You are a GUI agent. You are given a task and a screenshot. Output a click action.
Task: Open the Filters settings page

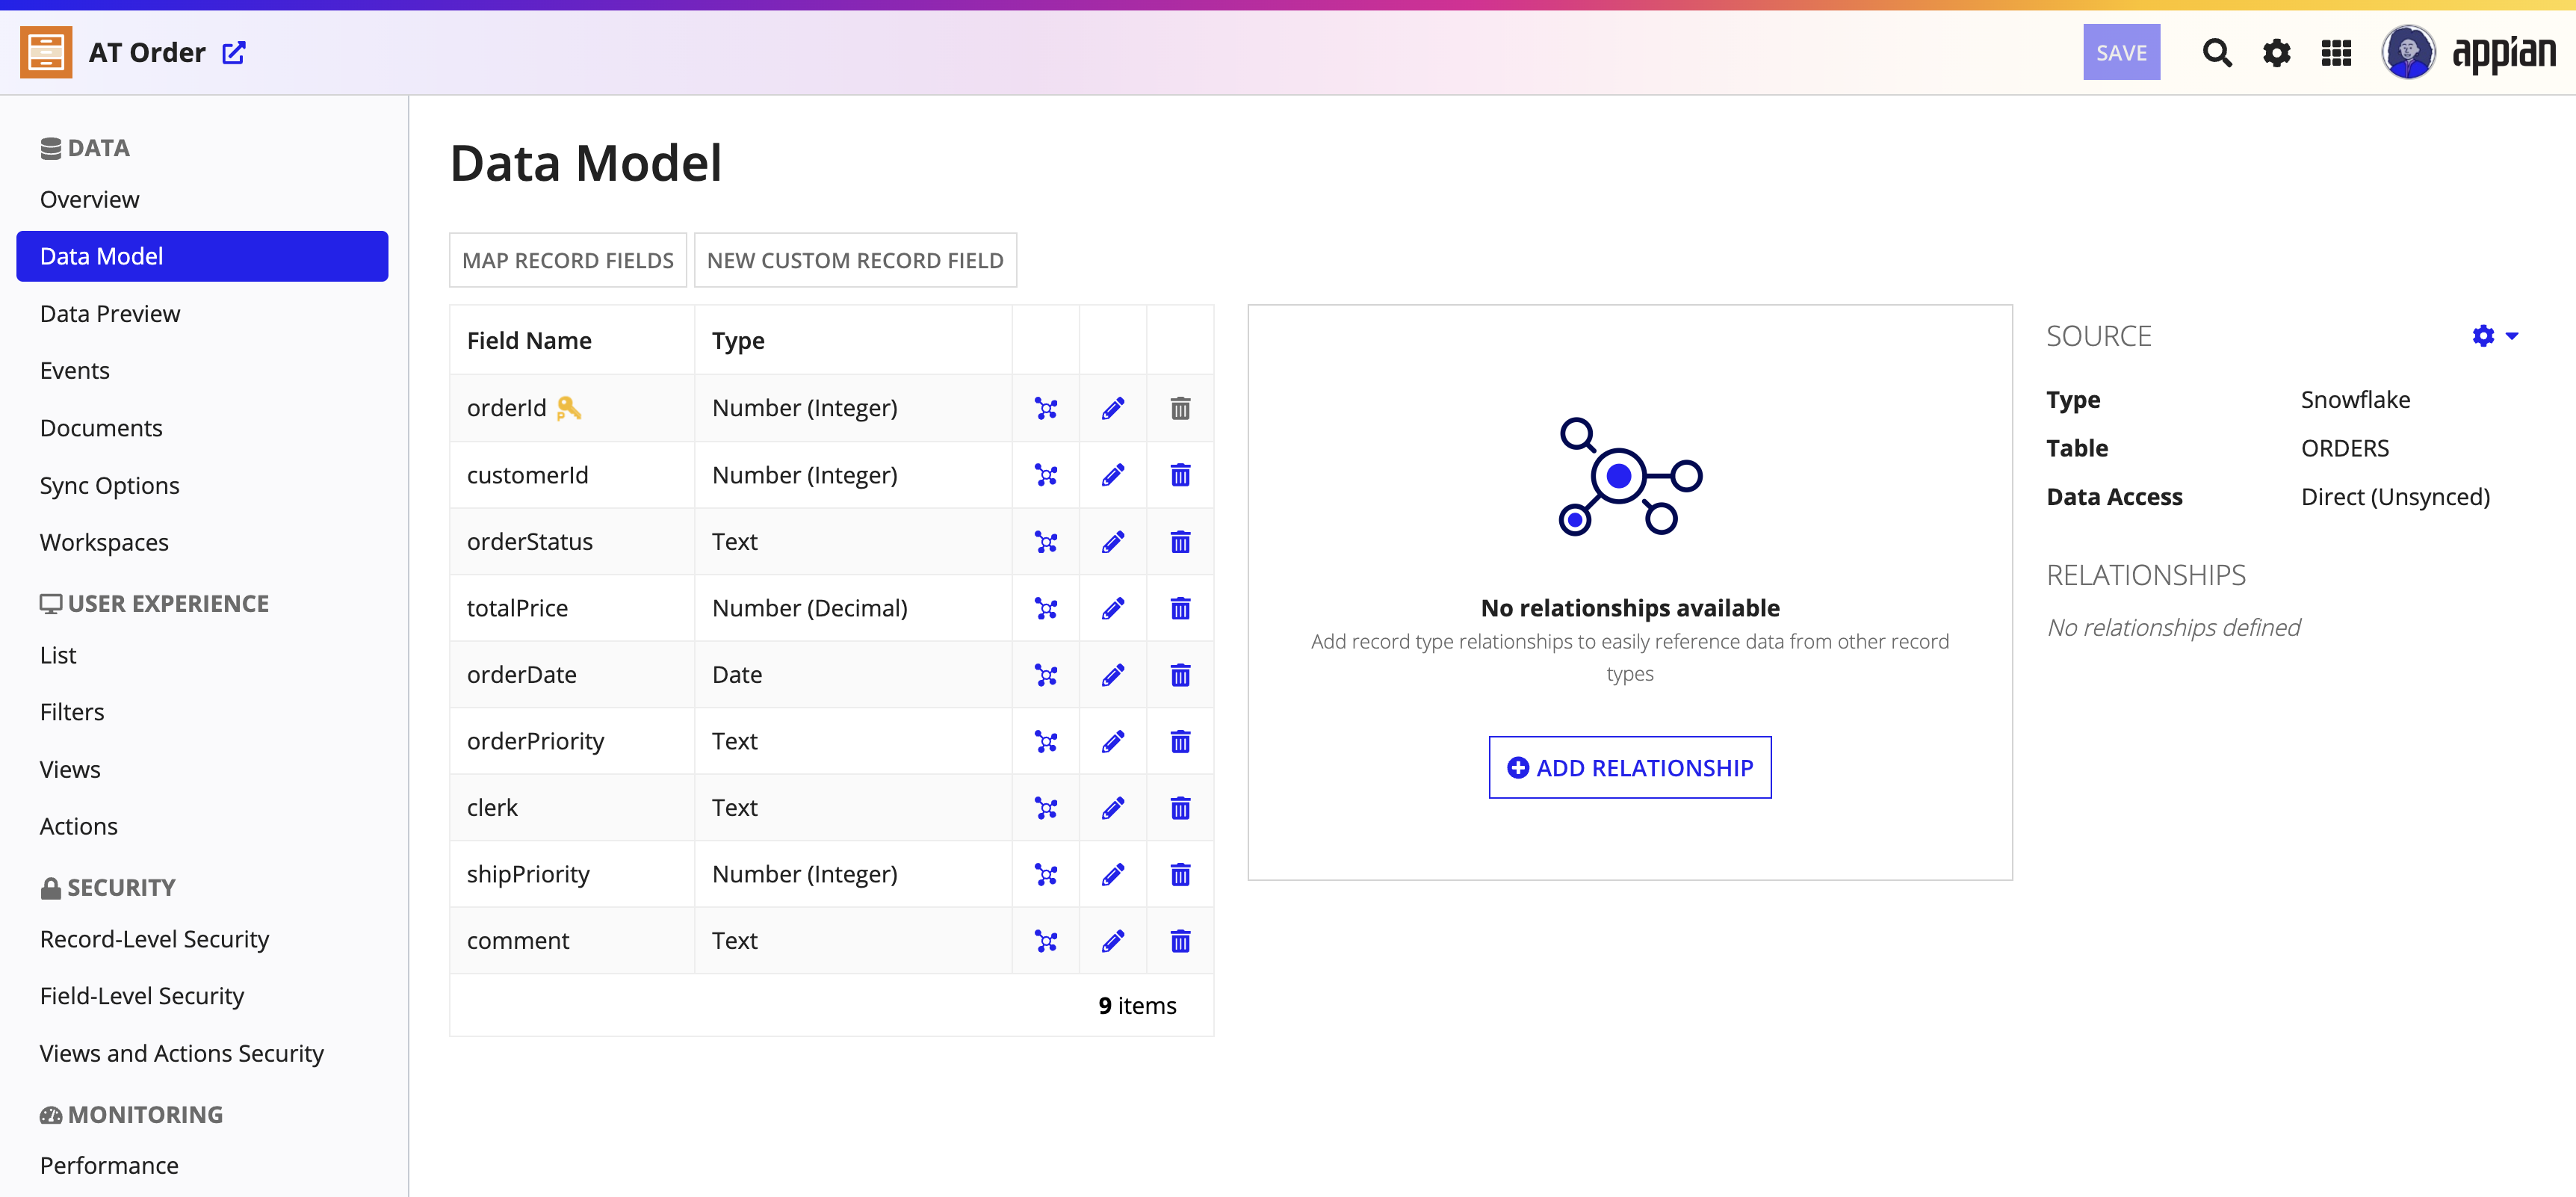(x=72, y=712)
